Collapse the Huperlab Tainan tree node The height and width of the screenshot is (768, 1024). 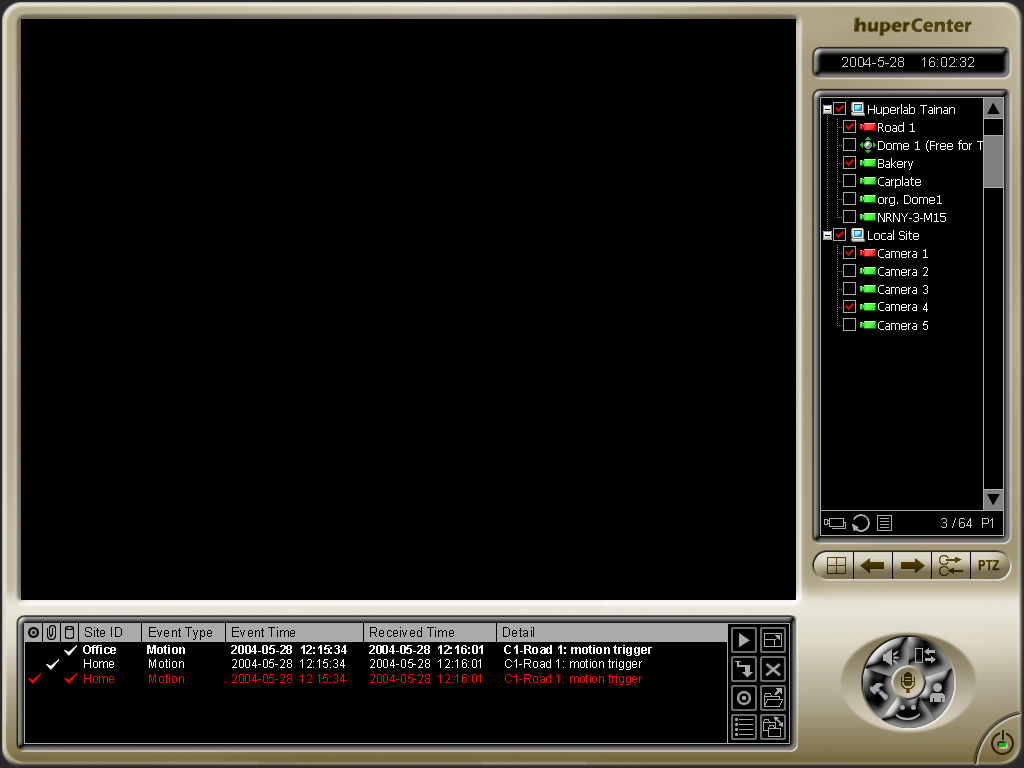pyautogui.click(x=827, y=109)
